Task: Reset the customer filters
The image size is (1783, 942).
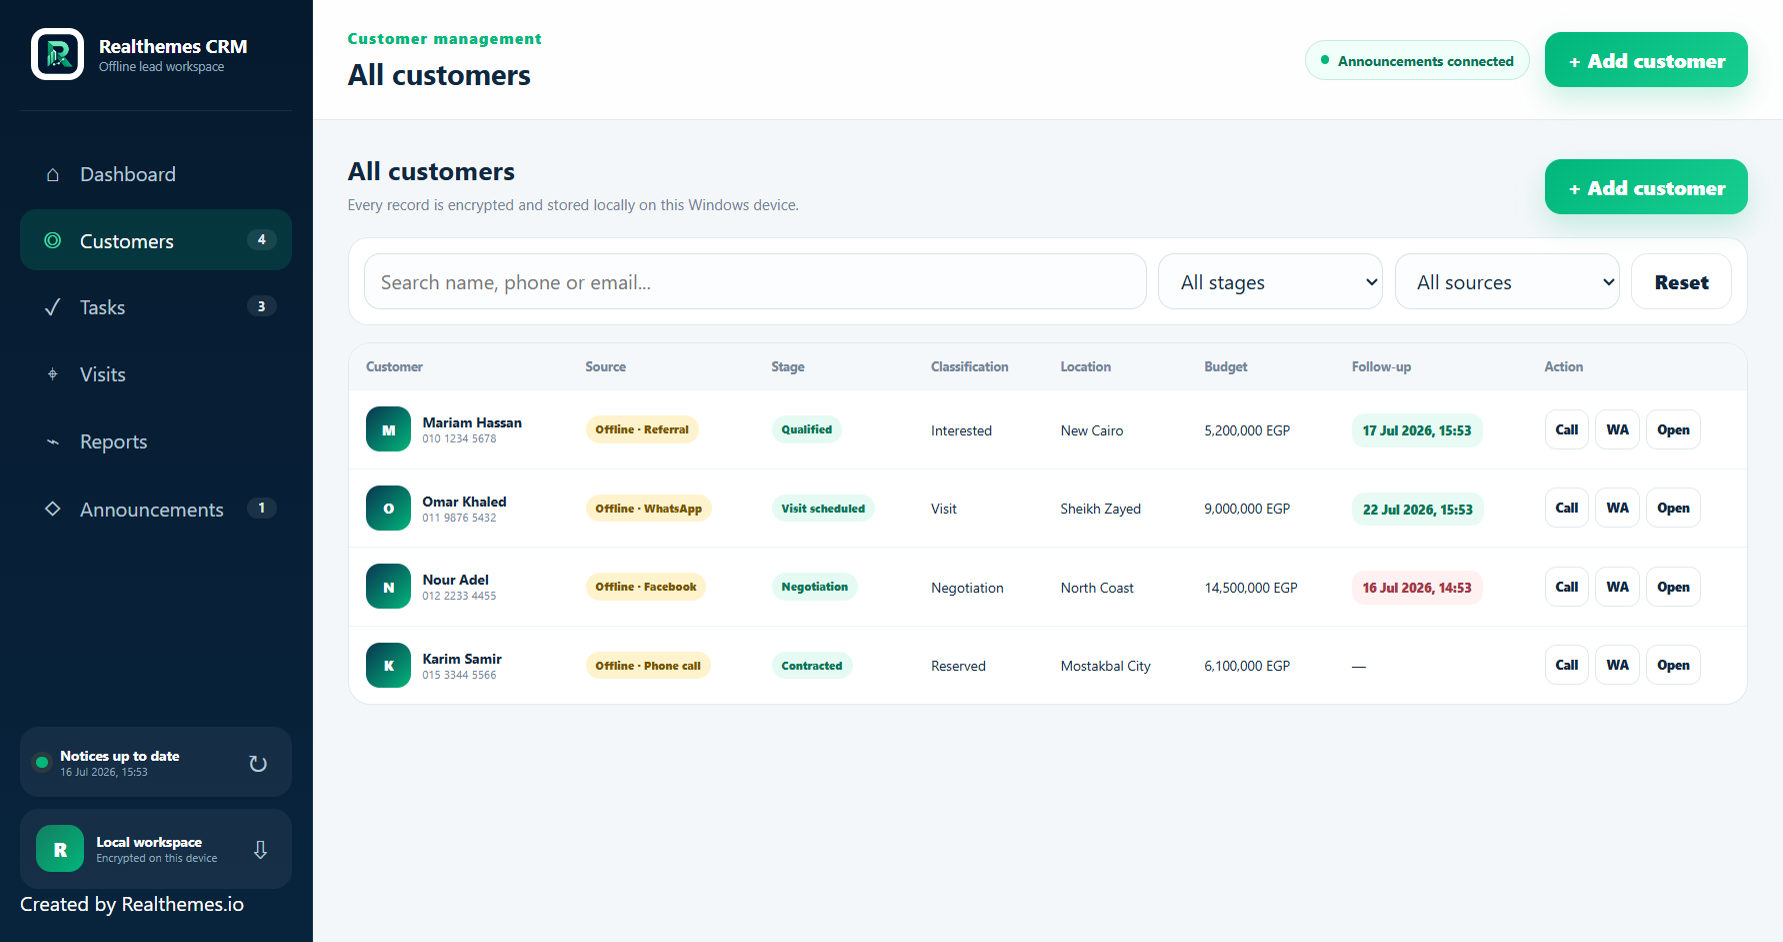Action: click(x=1681, y=282)
